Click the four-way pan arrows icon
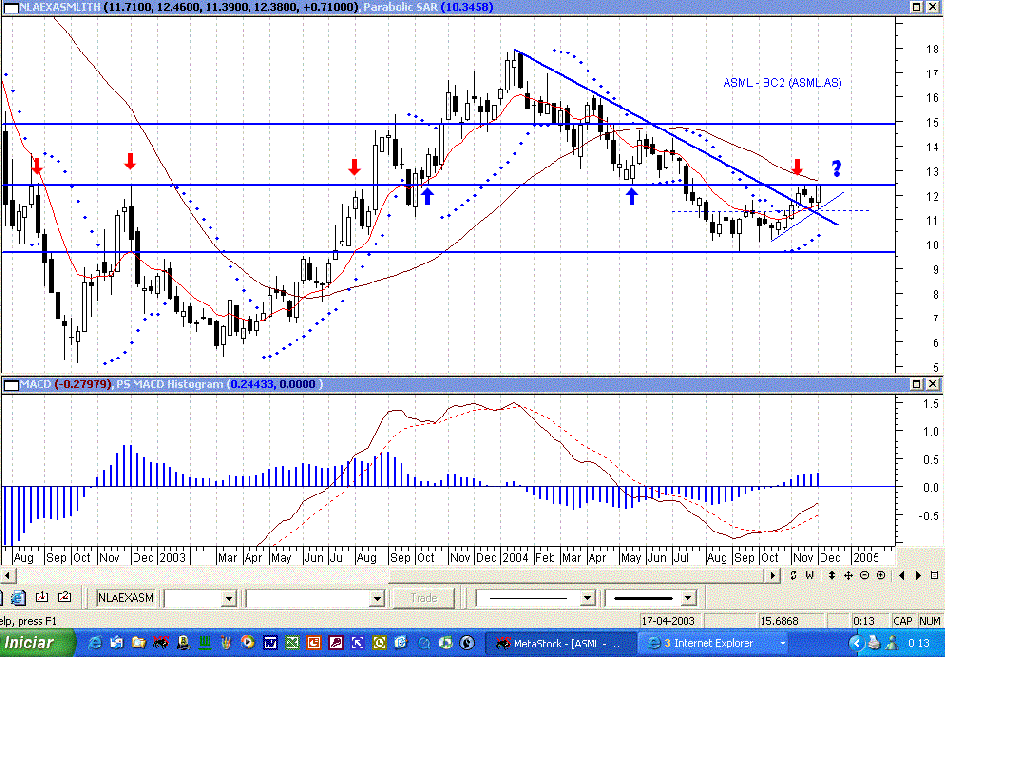1024x768 pixels. coord(848,575)
